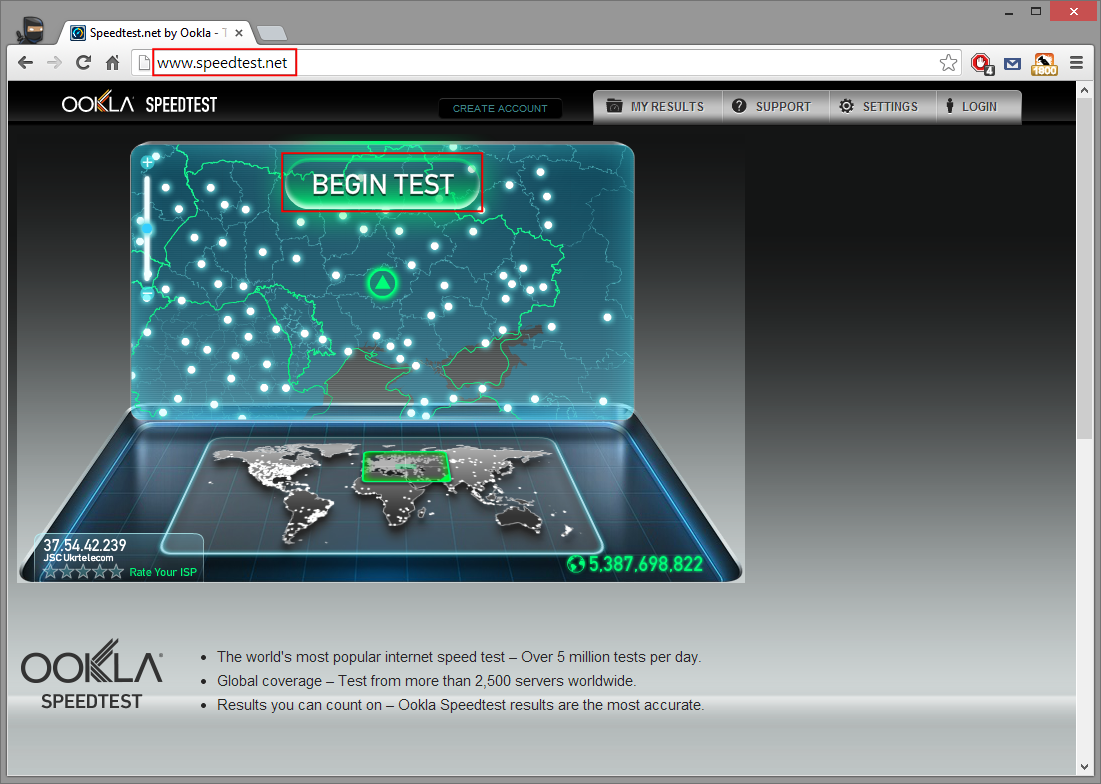Click the map zoom slider handle

pos(147,229)
